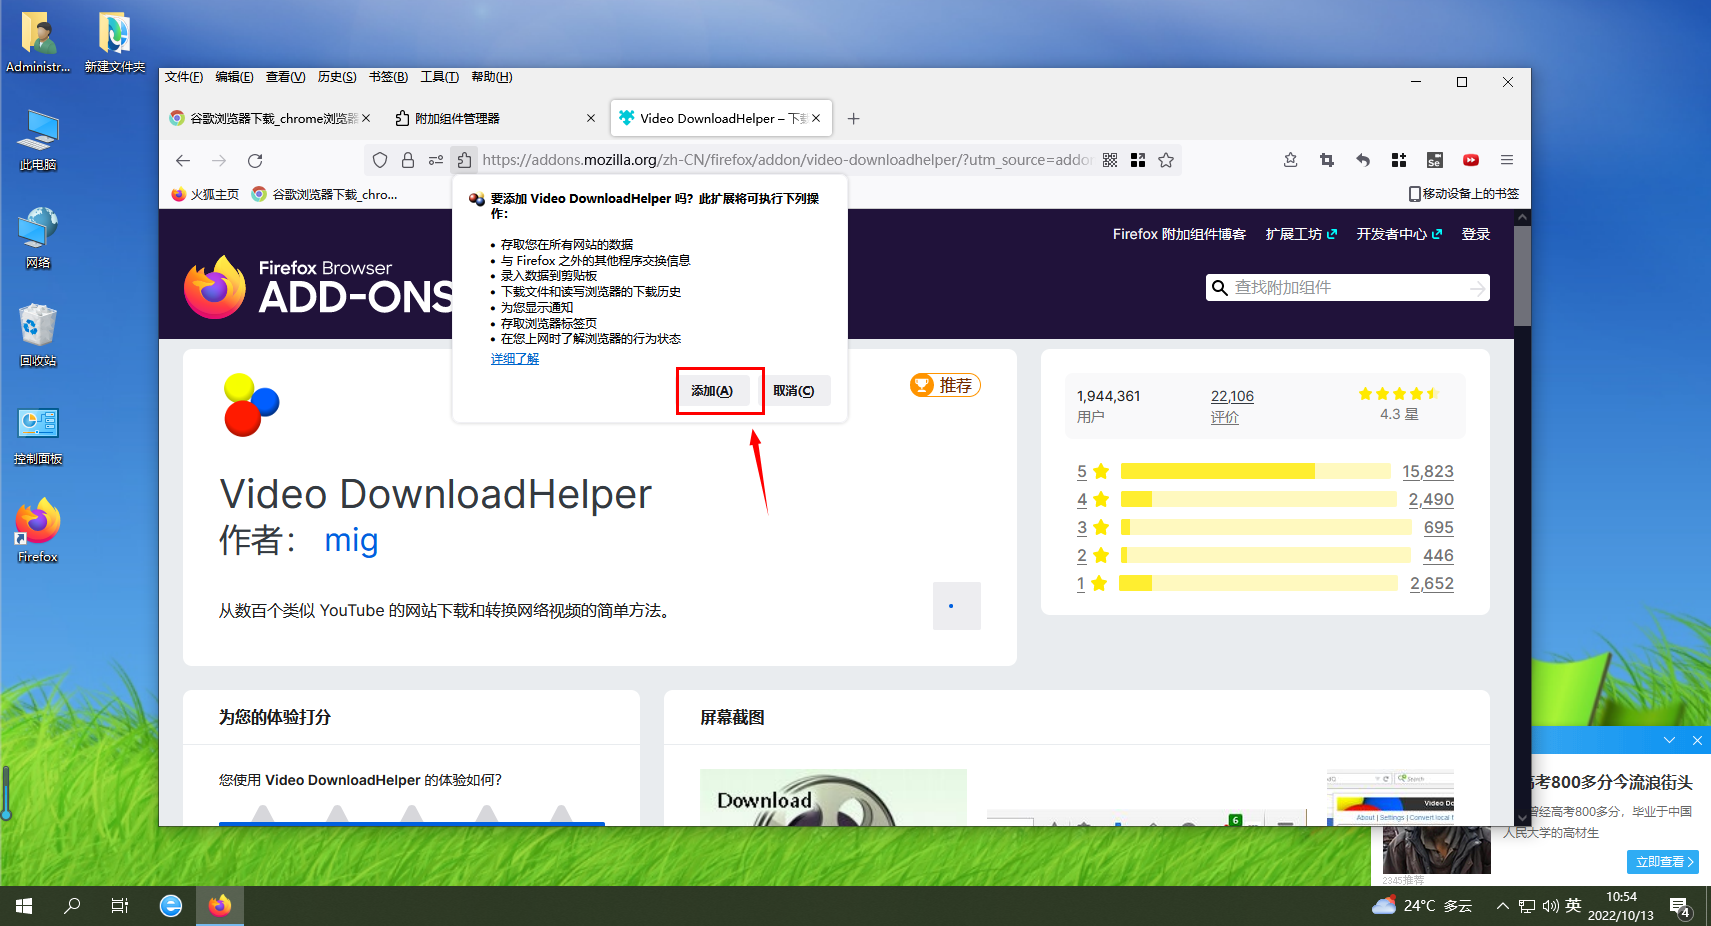Click the 登录 link

click(1476, 234)
